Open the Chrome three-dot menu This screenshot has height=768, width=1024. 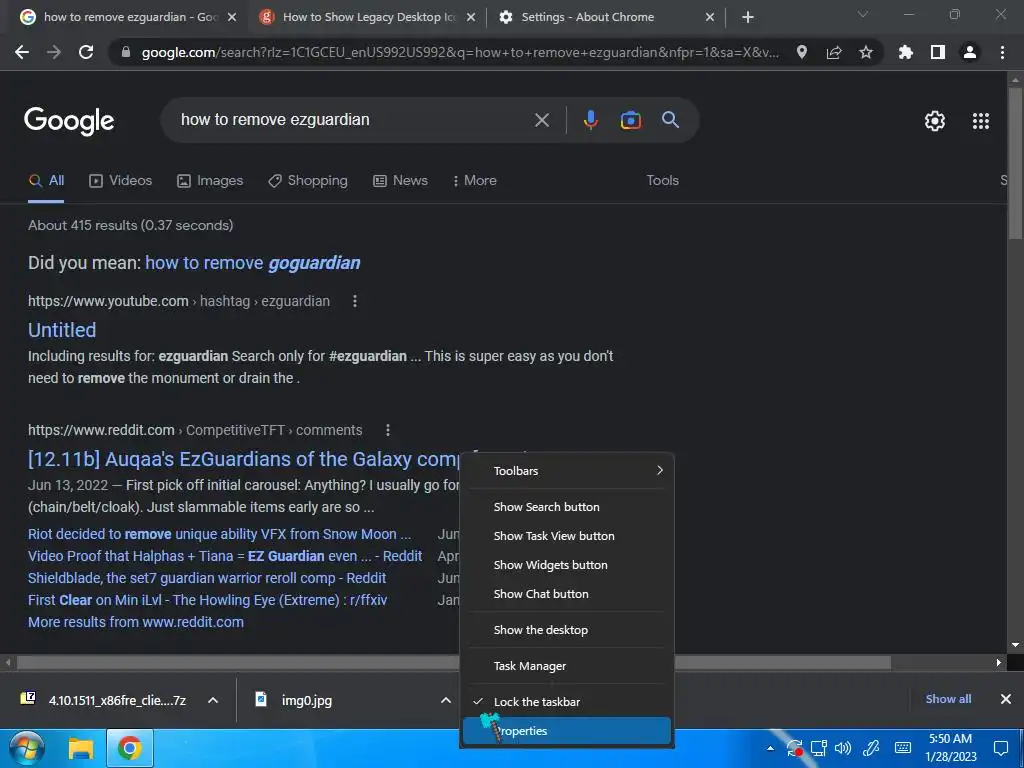(1002, 52)
